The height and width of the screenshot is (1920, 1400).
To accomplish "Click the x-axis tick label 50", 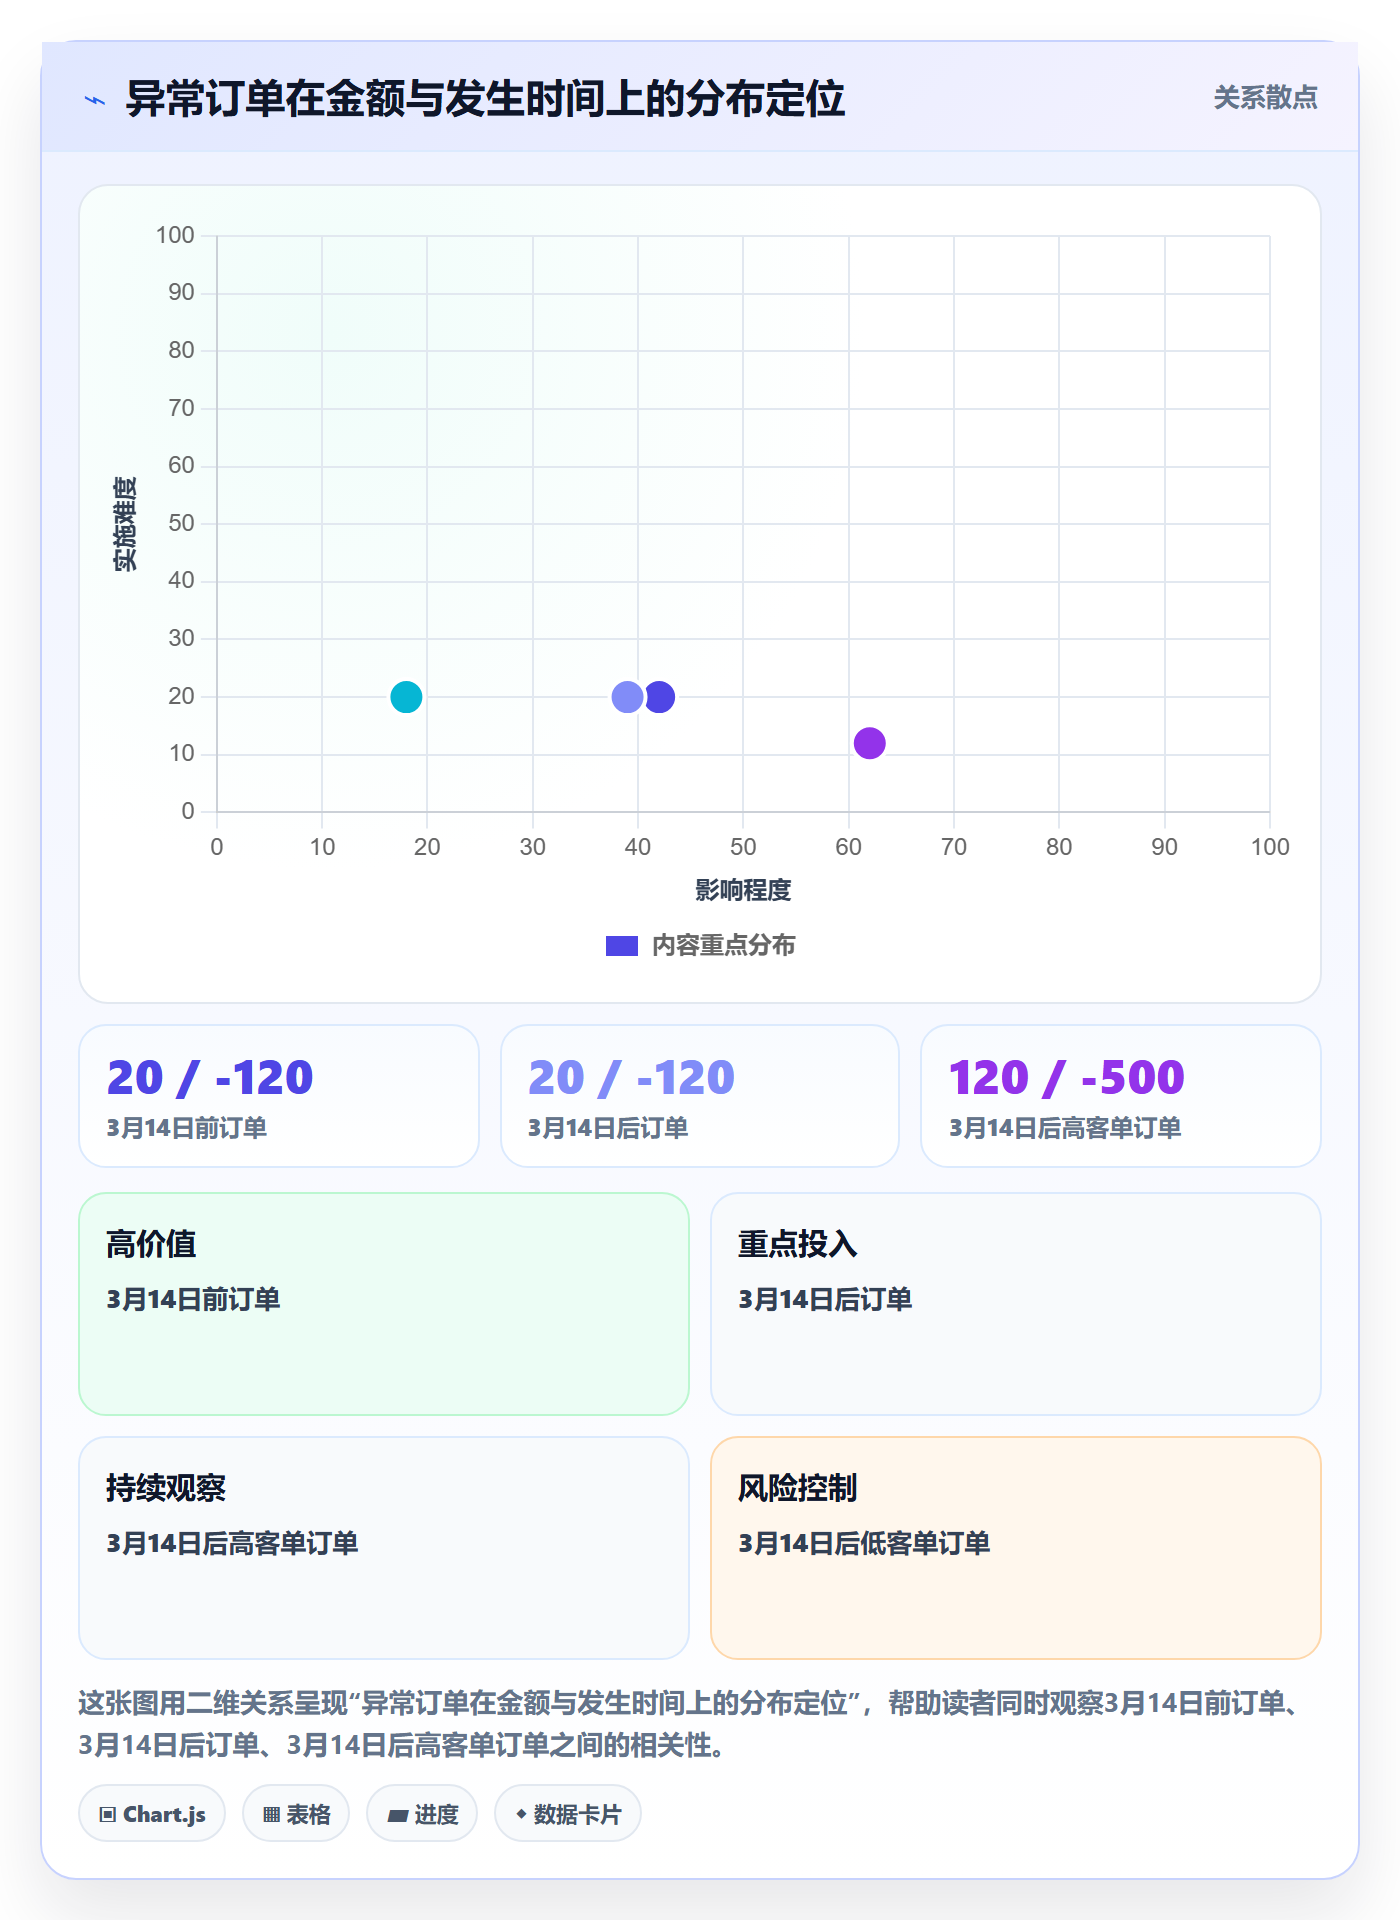I will pyautogui.click(x=743, y=847).
